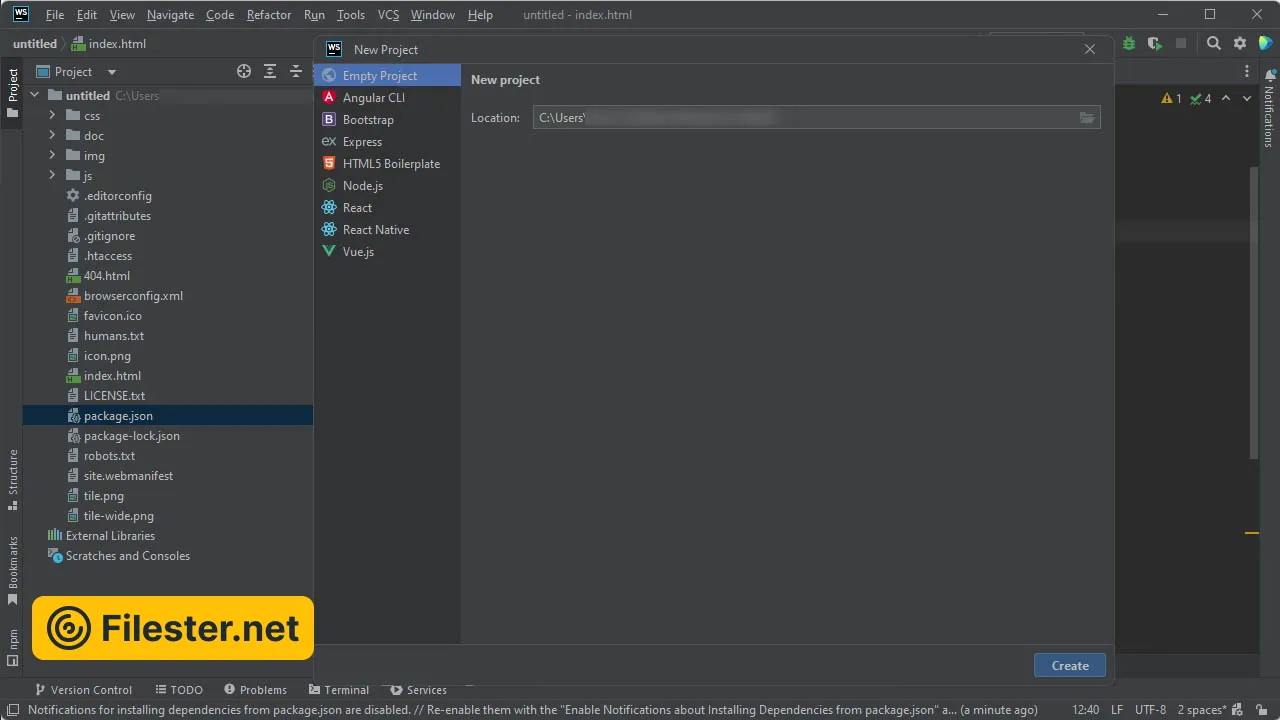Click the locate target crosshair icon in Project panel

click(244, 71)
